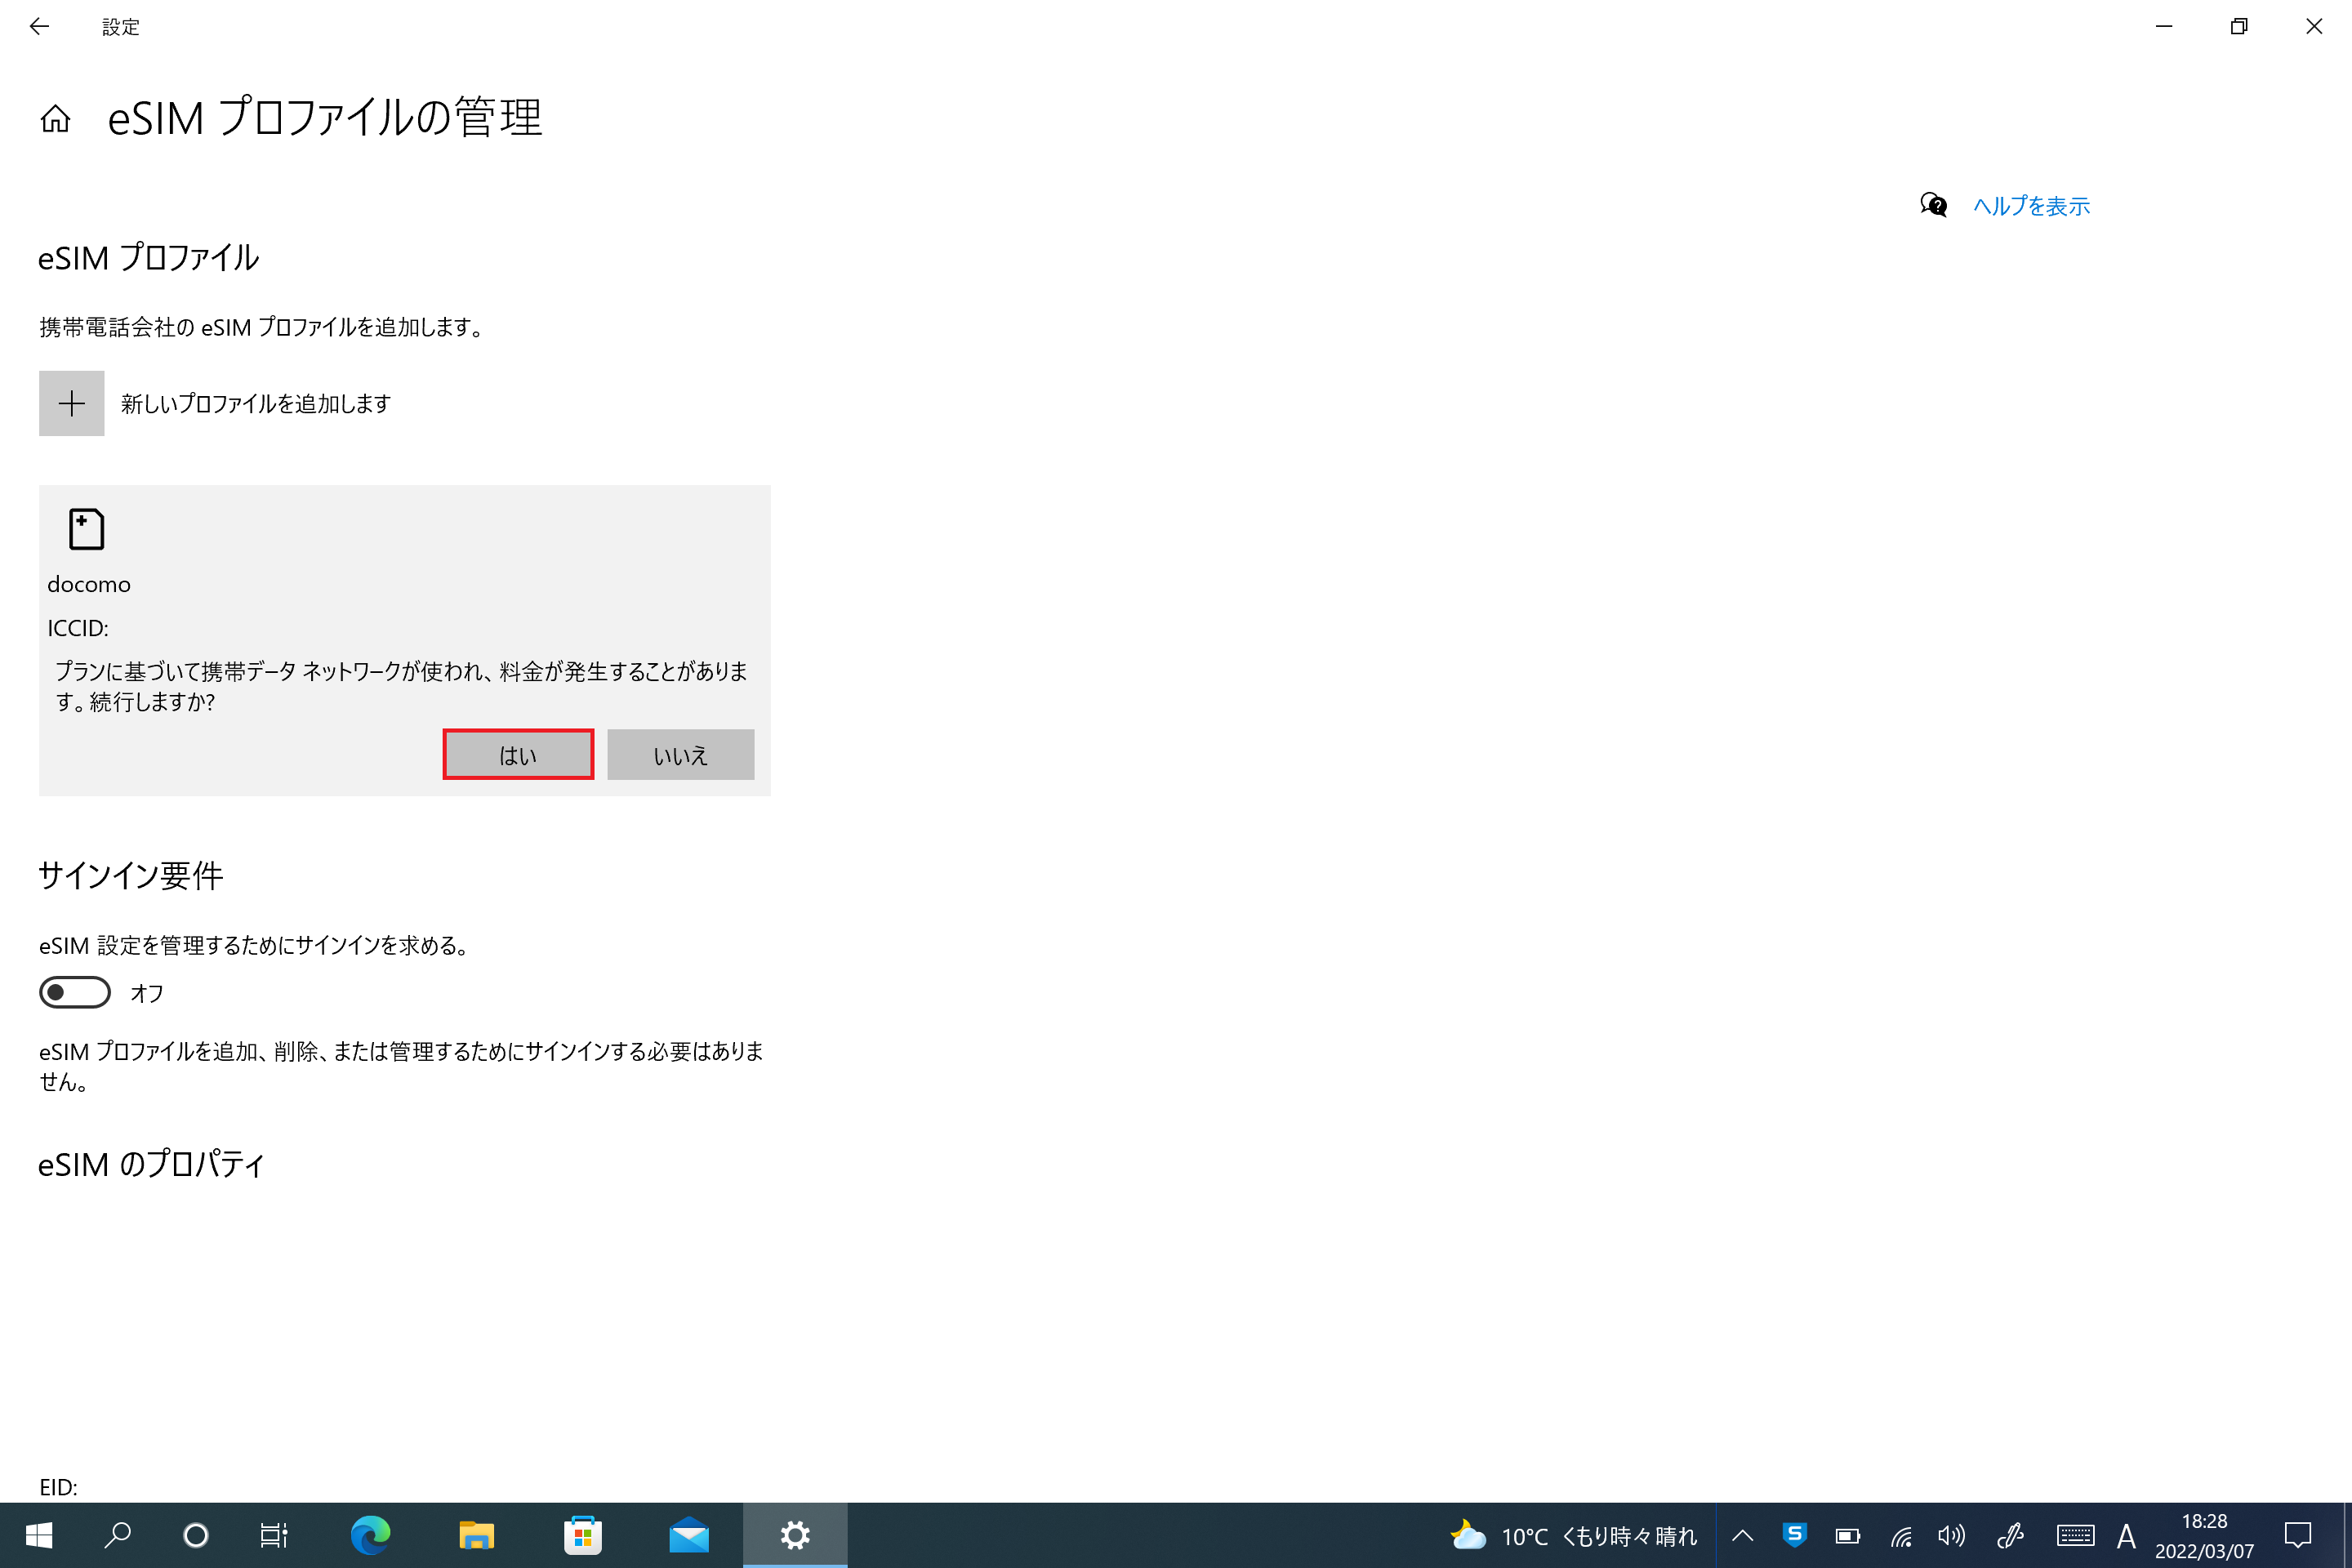Click the eSIM のプロパティ heading

tap(152, 1164)
